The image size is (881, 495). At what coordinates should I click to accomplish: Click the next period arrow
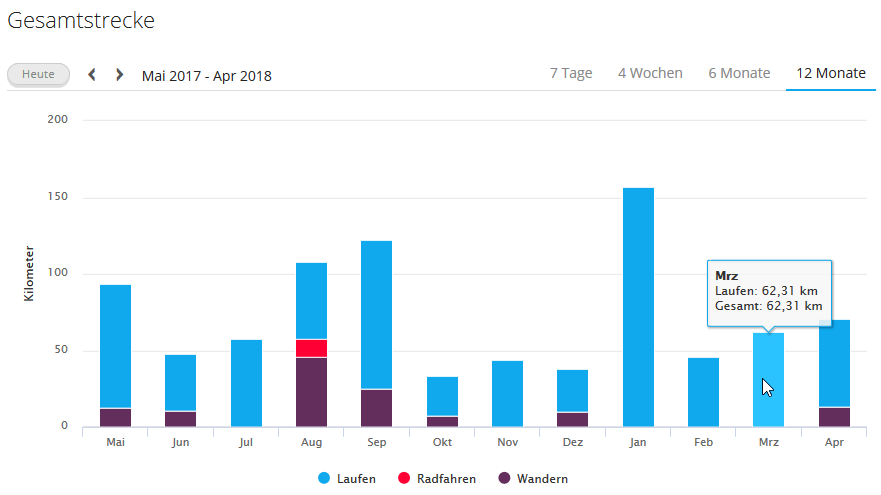tap(120, 75)
